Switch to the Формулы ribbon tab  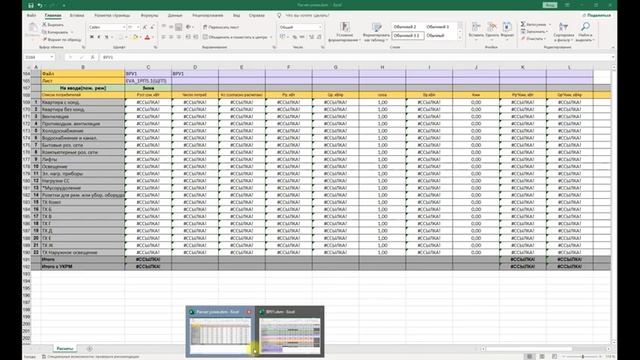(x=149, y=16)
